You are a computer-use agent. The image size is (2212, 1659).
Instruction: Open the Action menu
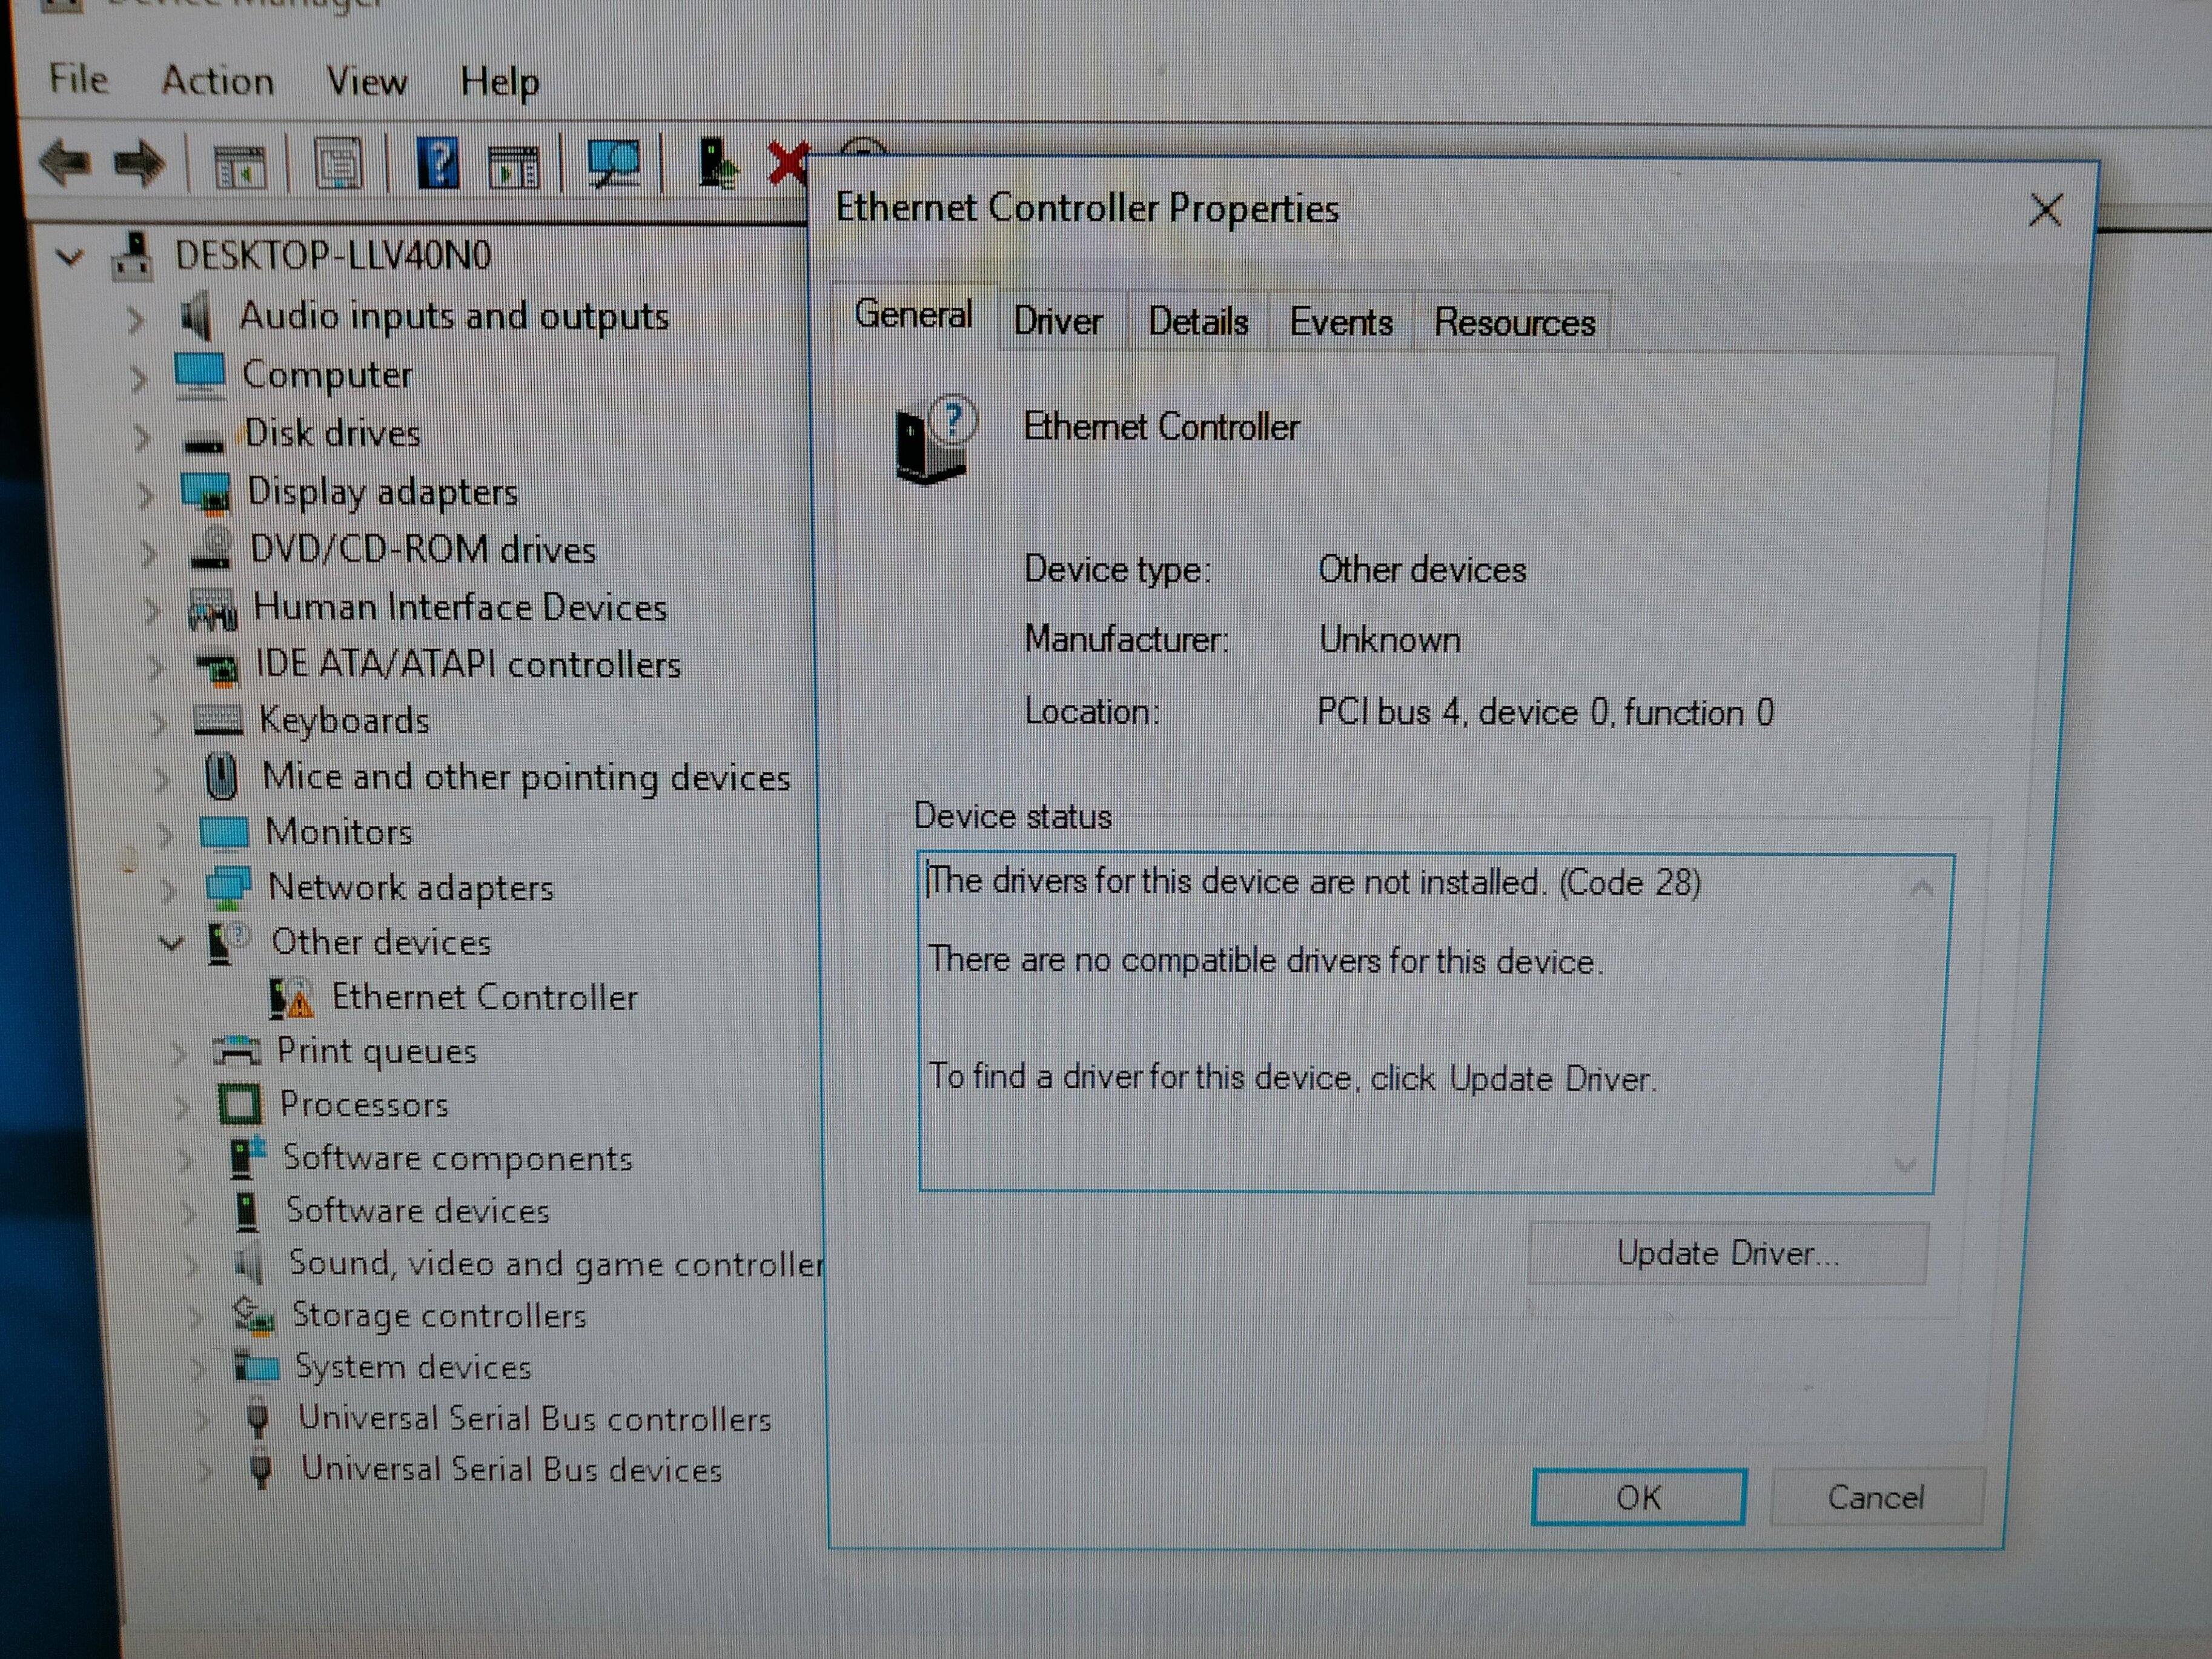point(217,81)
